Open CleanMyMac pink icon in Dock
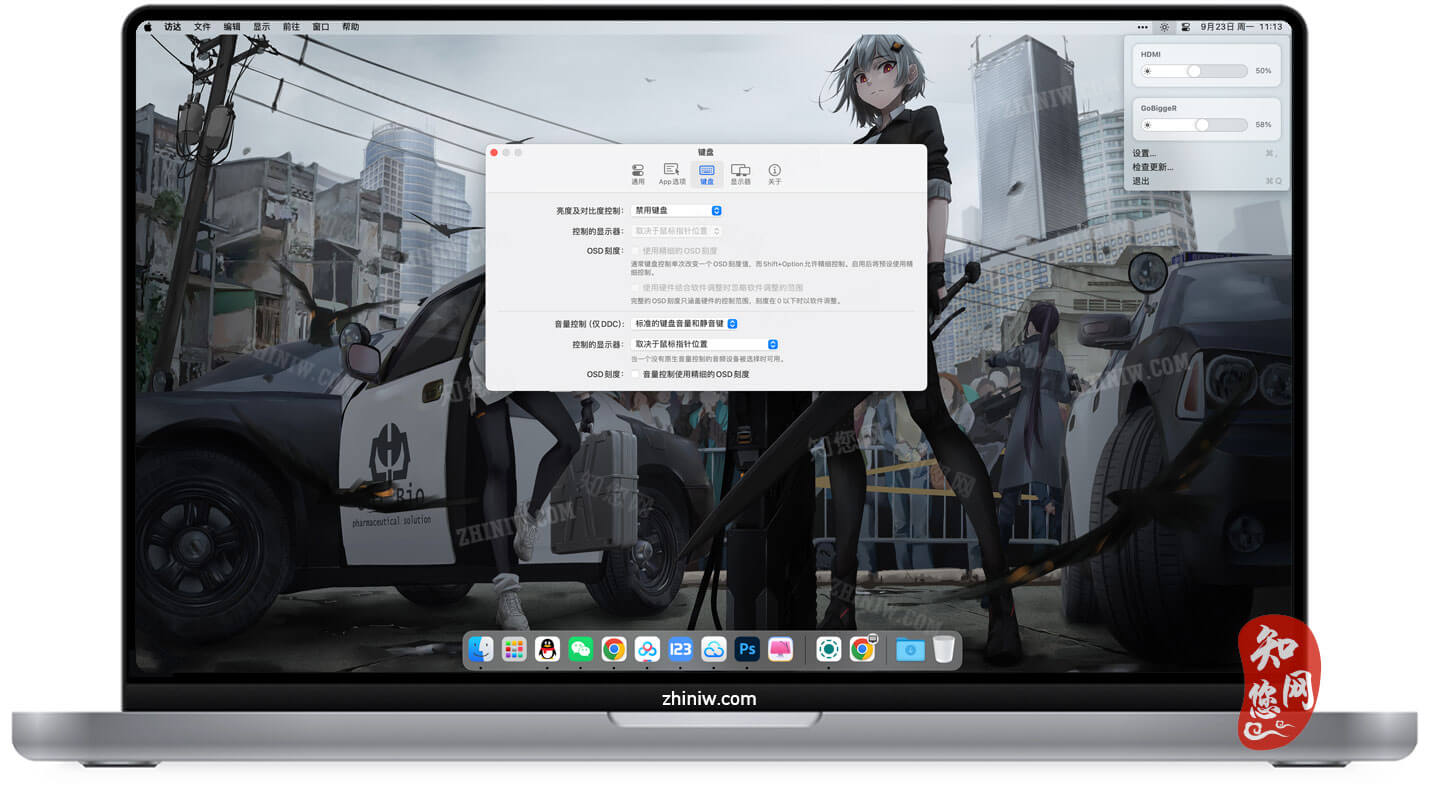 click(x=780, y=650)
